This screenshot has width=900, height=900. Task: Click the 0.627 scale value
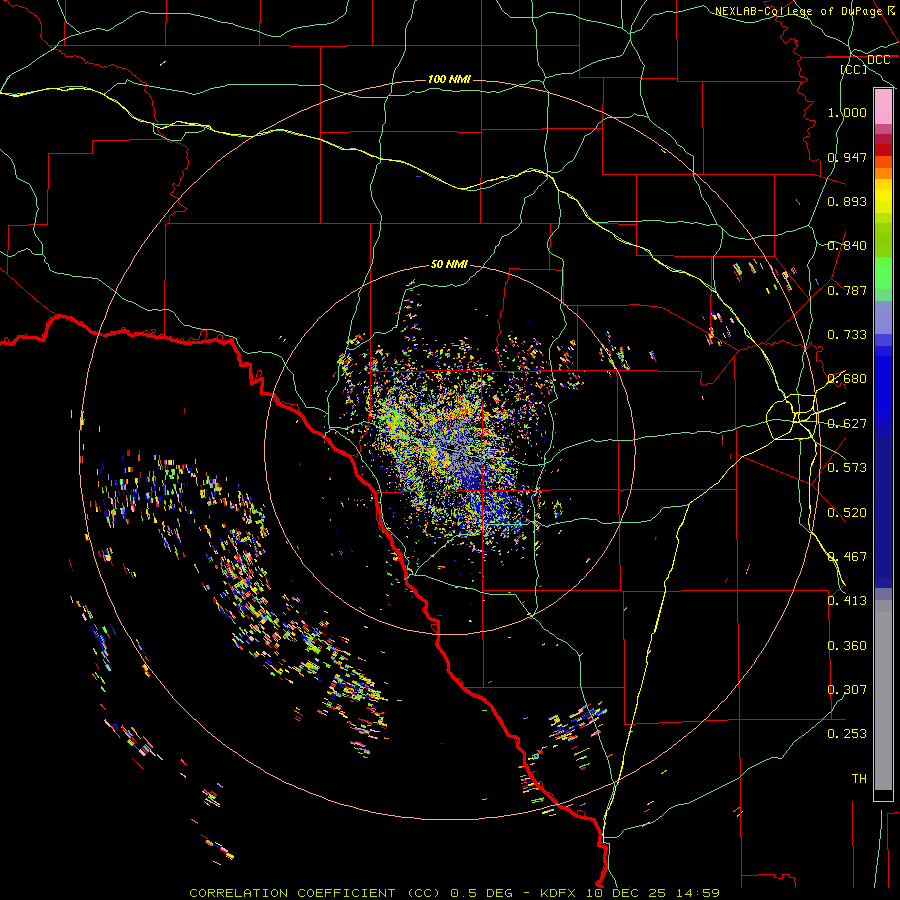pyautogui.click(x=847, y=424)
